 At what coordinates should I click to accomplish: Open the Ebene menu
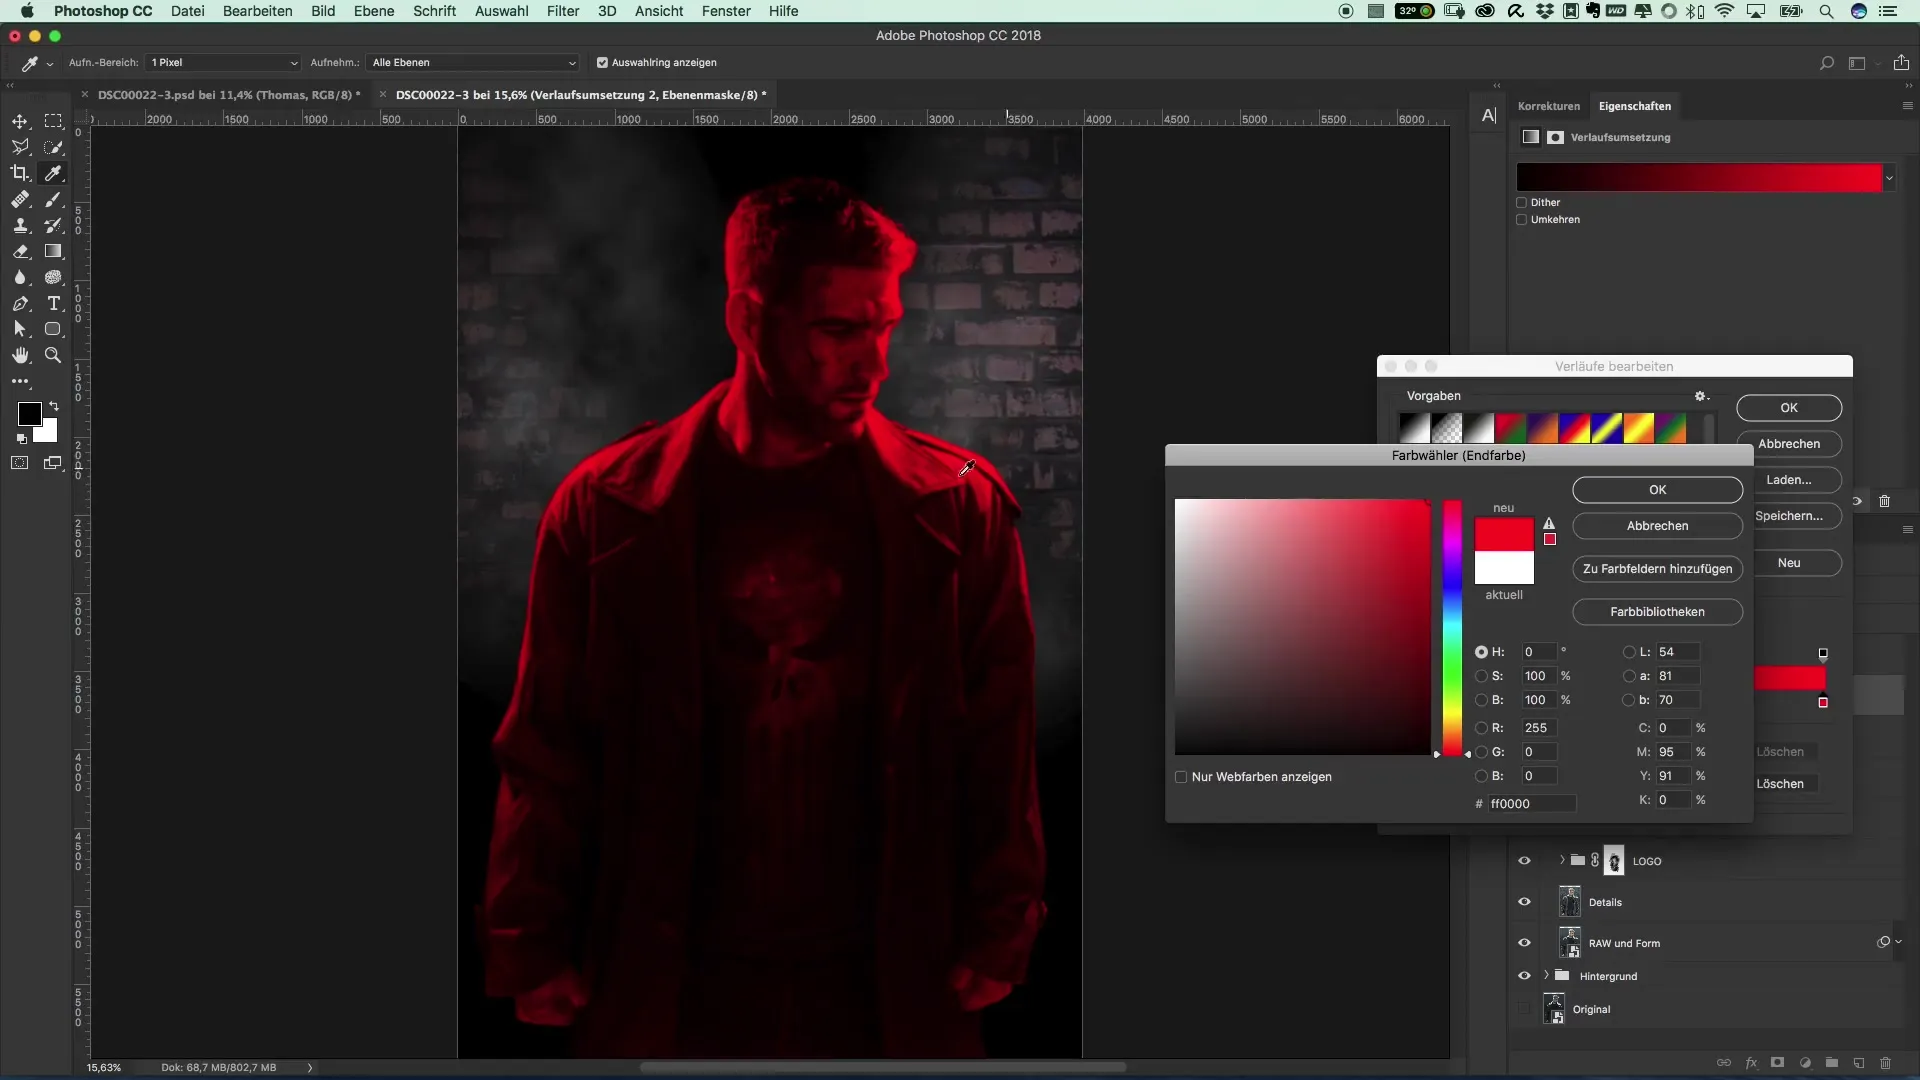(x=373, y=11)
